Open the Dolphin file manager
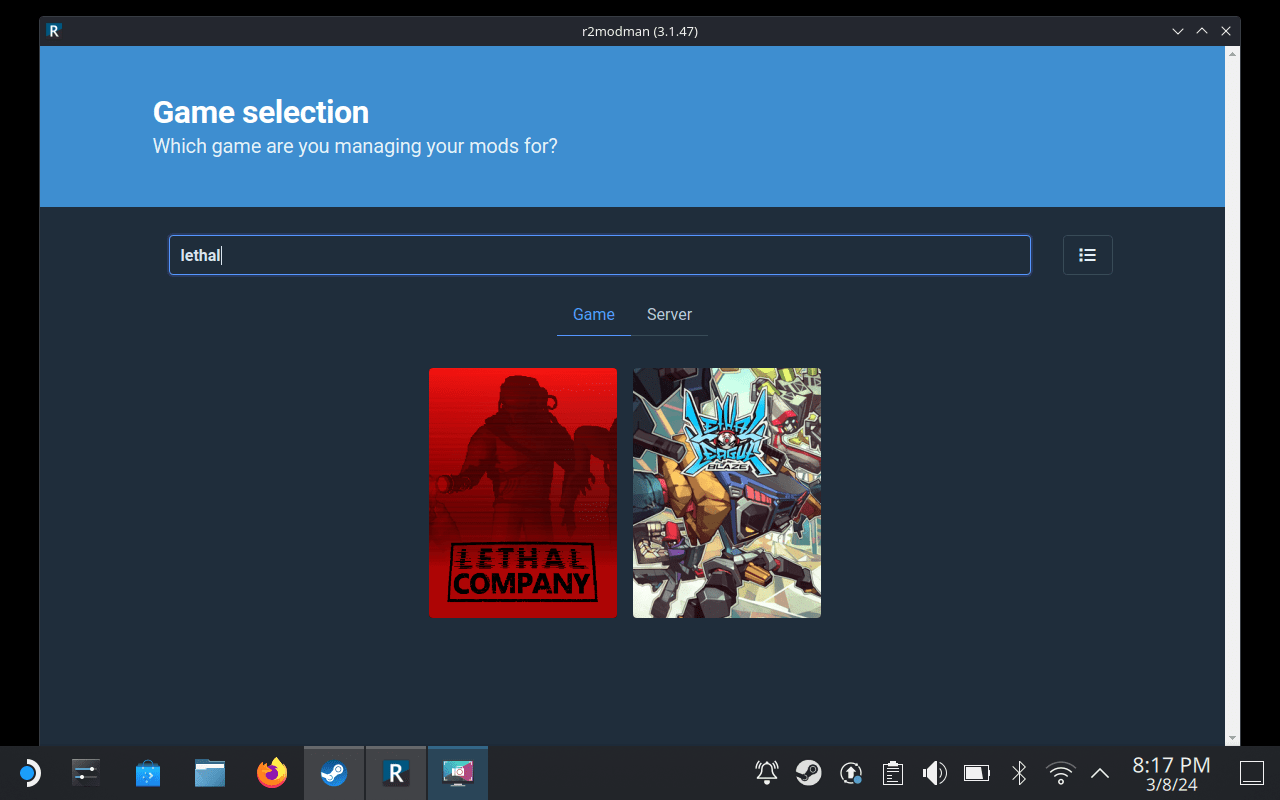Screen dimensions: 1280x800 210,773
